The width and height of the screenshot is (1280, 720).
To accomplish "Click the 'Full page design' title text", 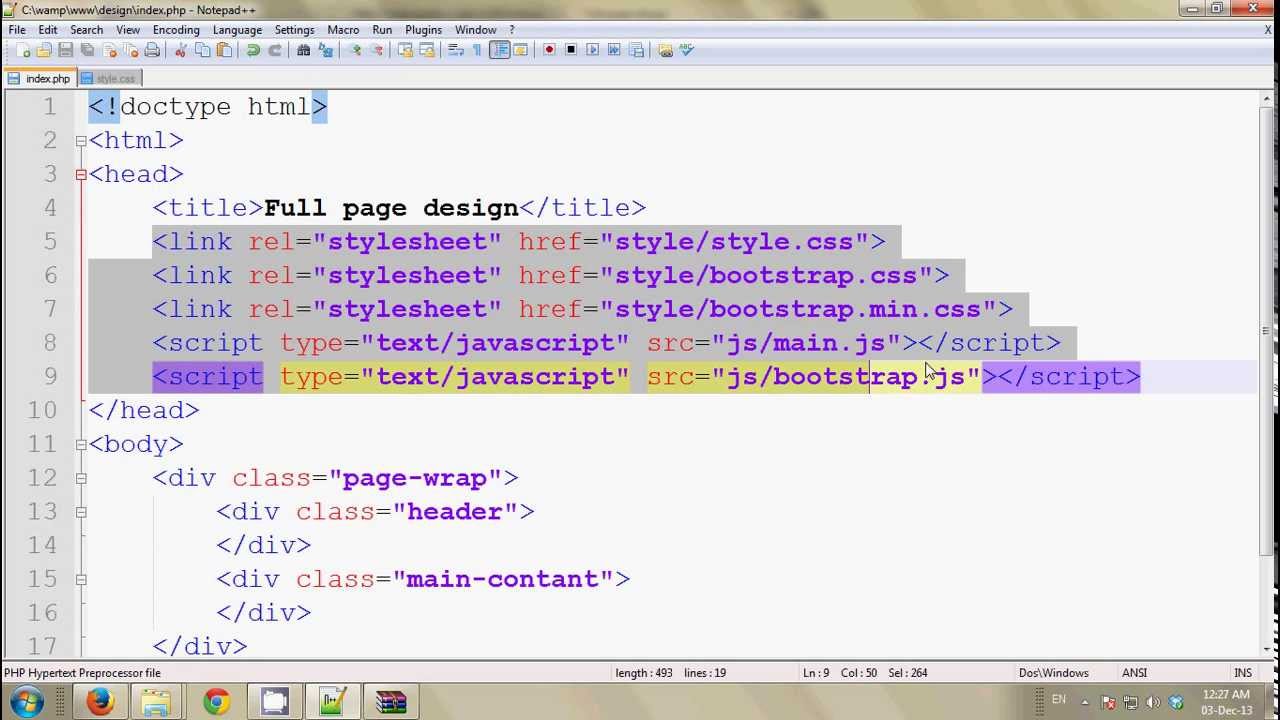I will coord(391,208).
